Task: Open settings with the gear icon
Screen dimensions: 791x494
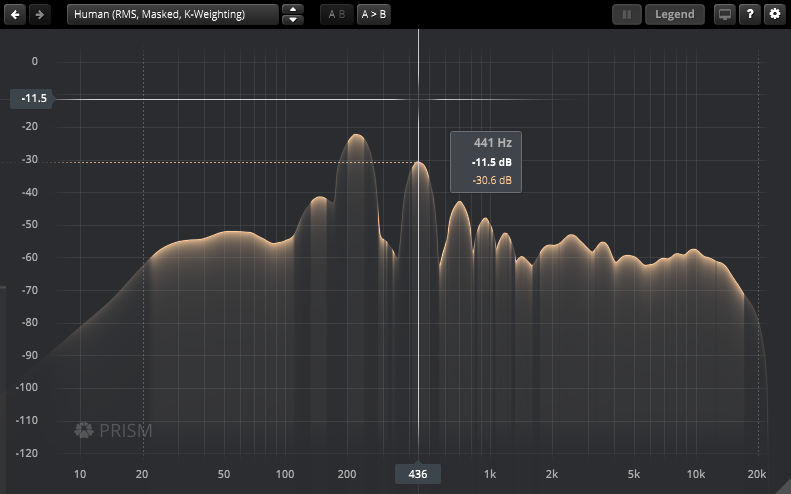Action: (773, 15)
